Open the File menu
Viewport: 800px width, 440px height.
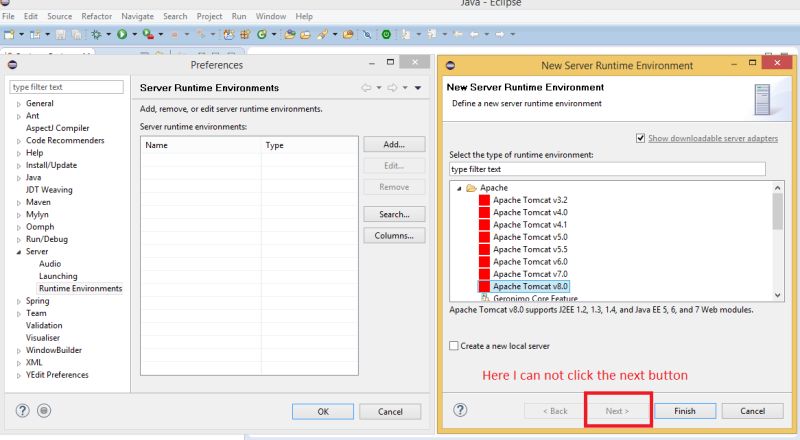(8, 16)
